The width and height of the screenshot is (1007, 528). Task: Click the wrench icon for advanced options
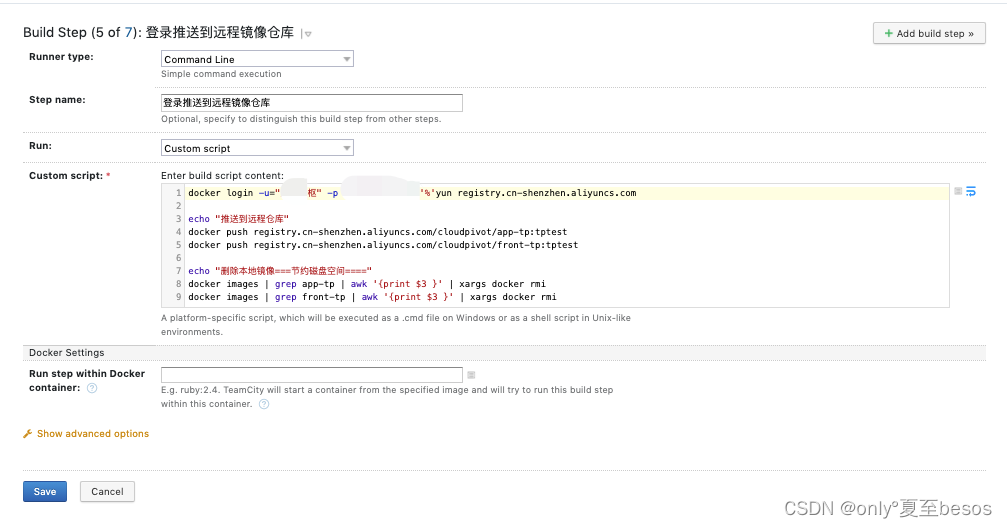pyautogui.click(x=28, y=434)
